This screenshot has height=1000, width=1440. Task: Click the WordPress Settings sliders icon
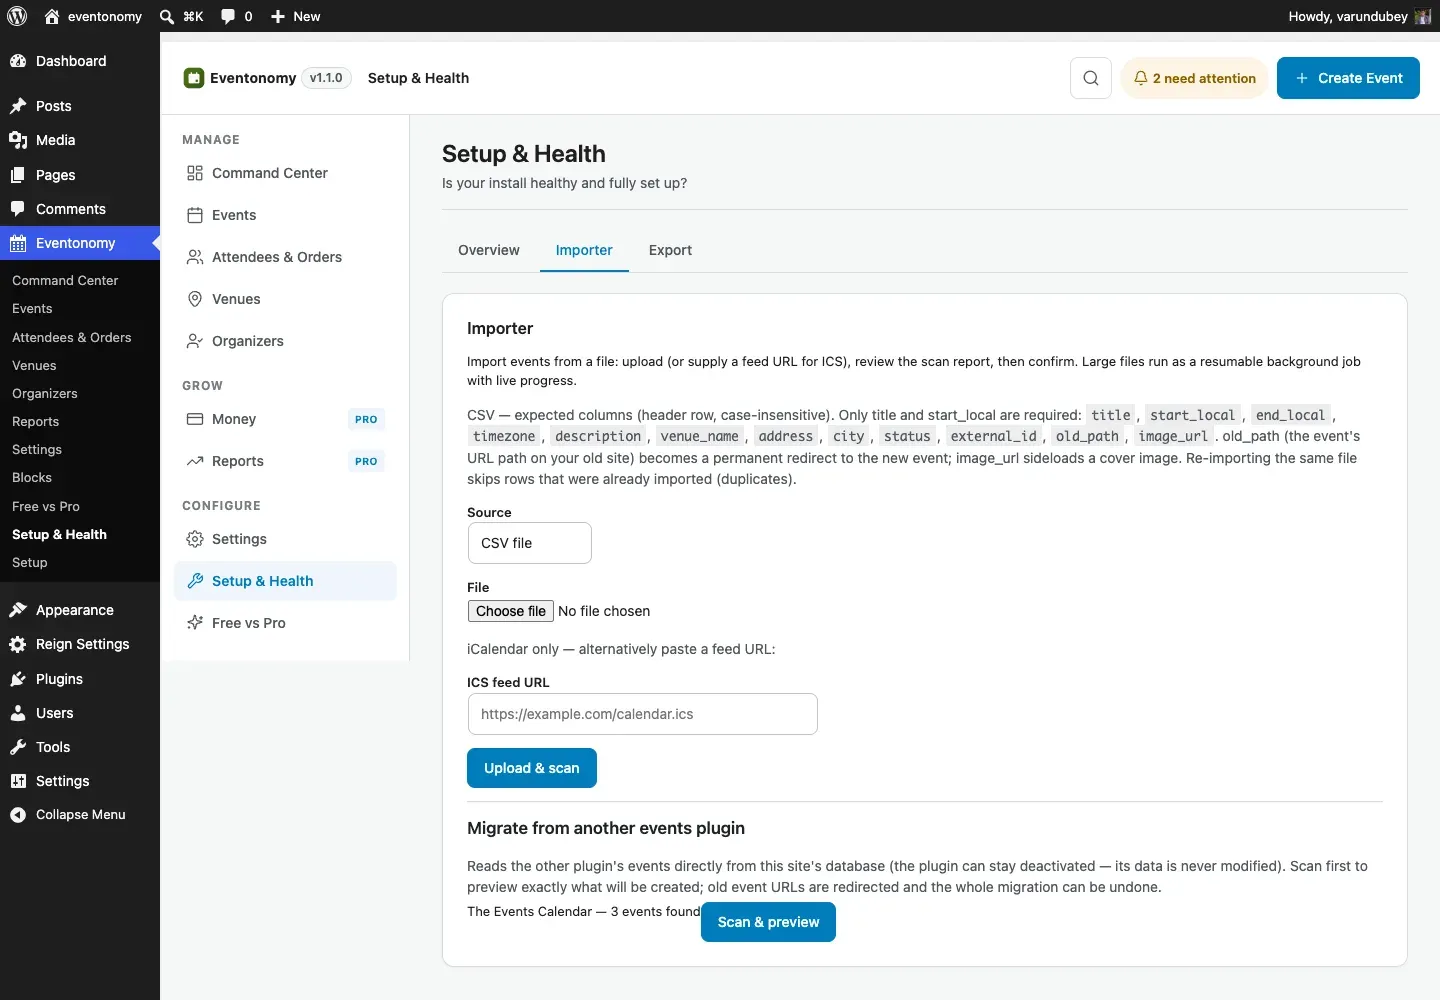click(18, 781)
